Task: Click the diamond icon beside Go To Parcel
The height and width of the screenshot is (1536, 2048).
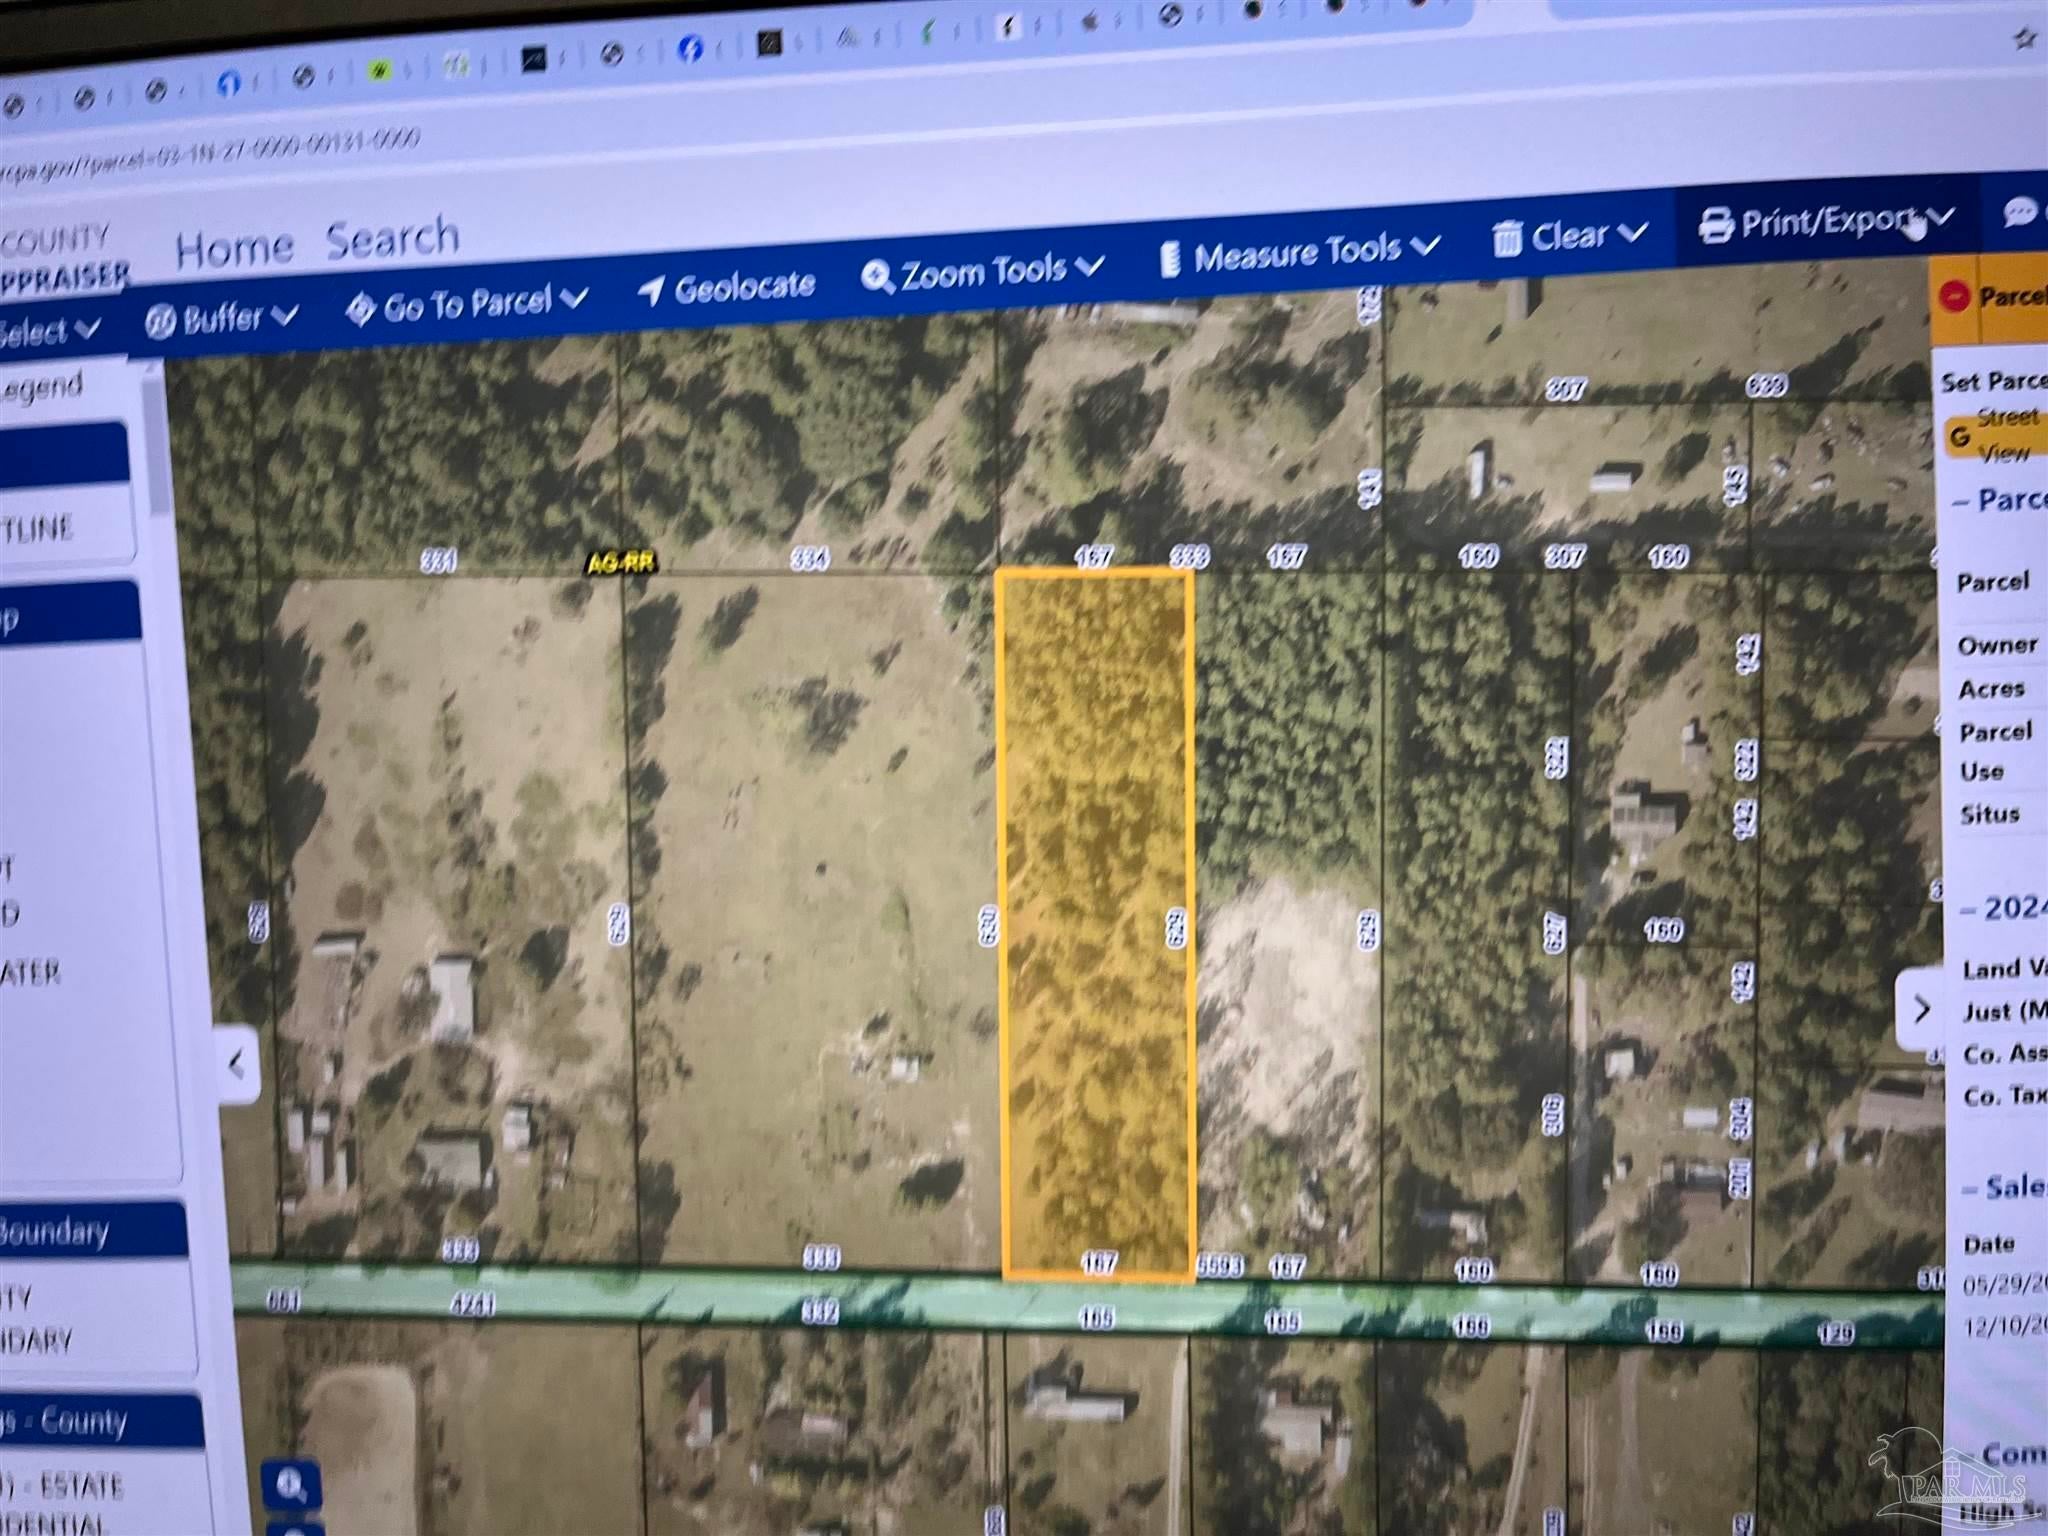Action: point(360,309)
